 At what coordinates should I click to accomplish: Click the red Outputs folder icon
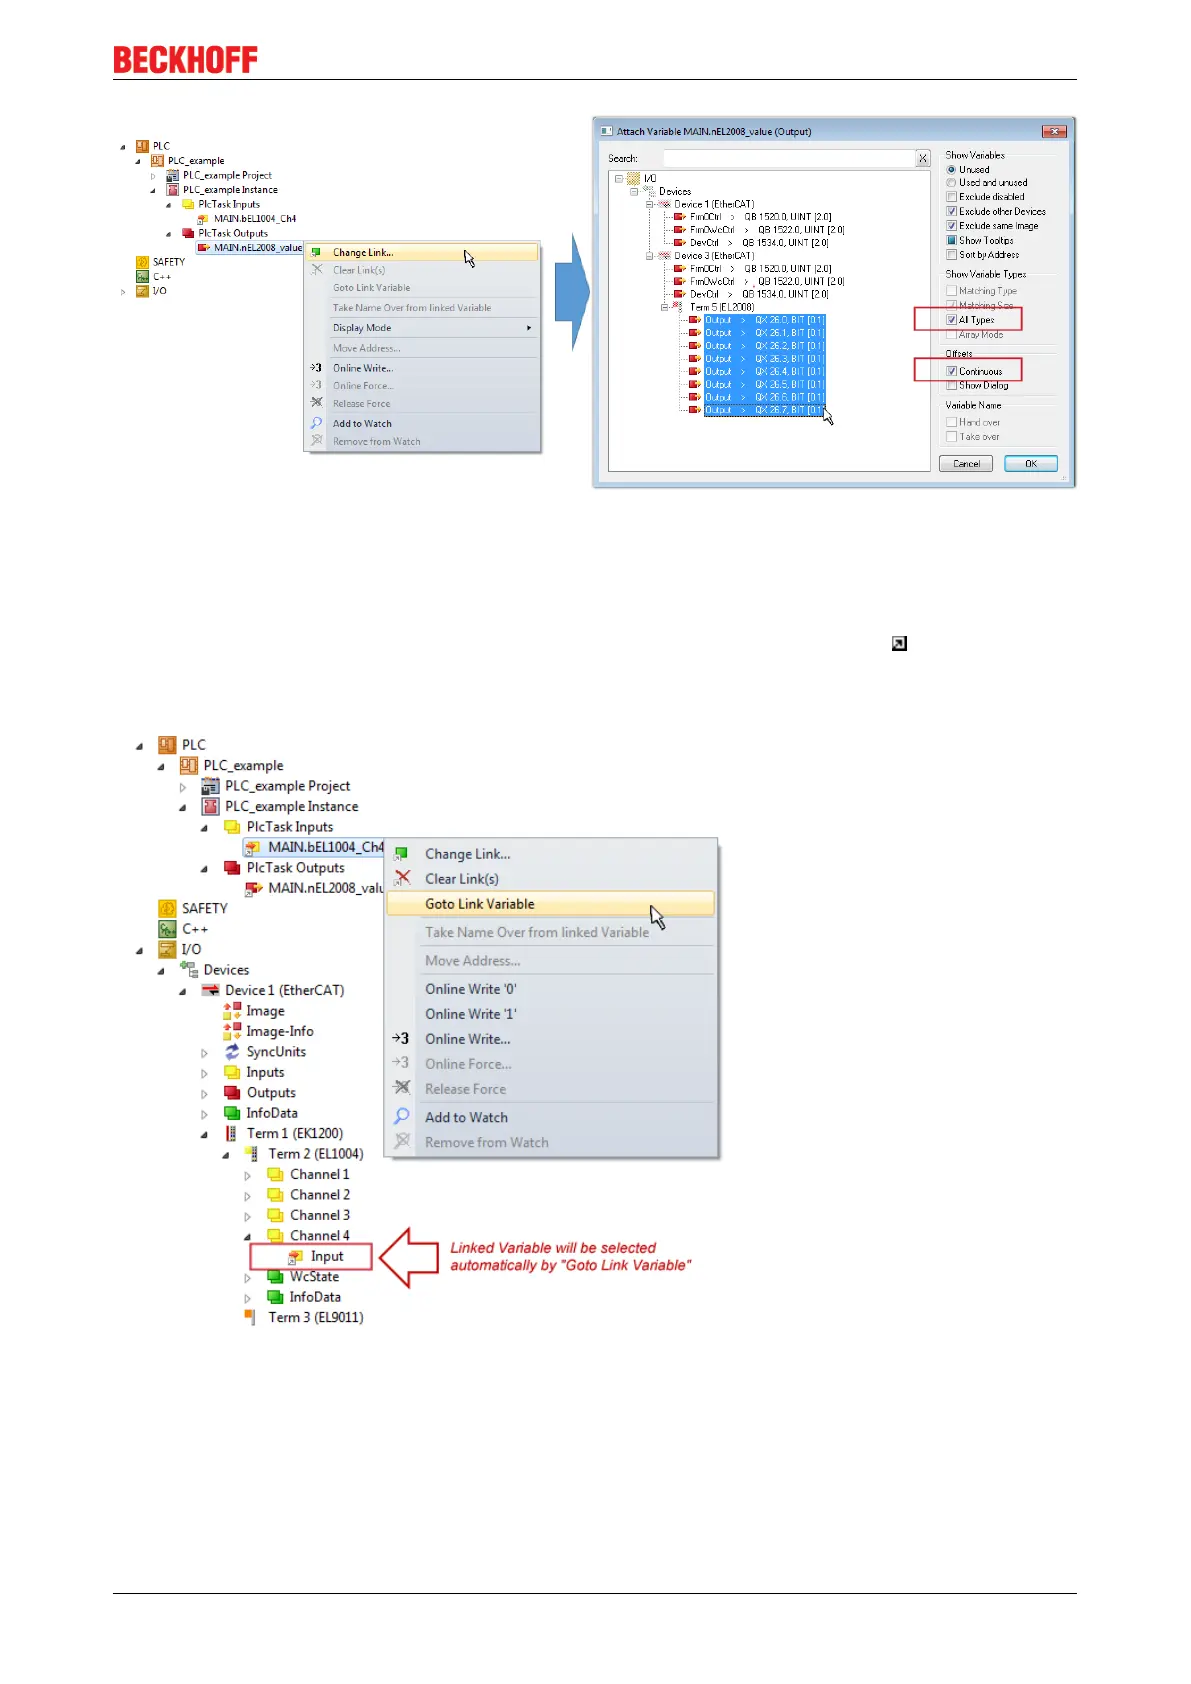click(232, 1093)
